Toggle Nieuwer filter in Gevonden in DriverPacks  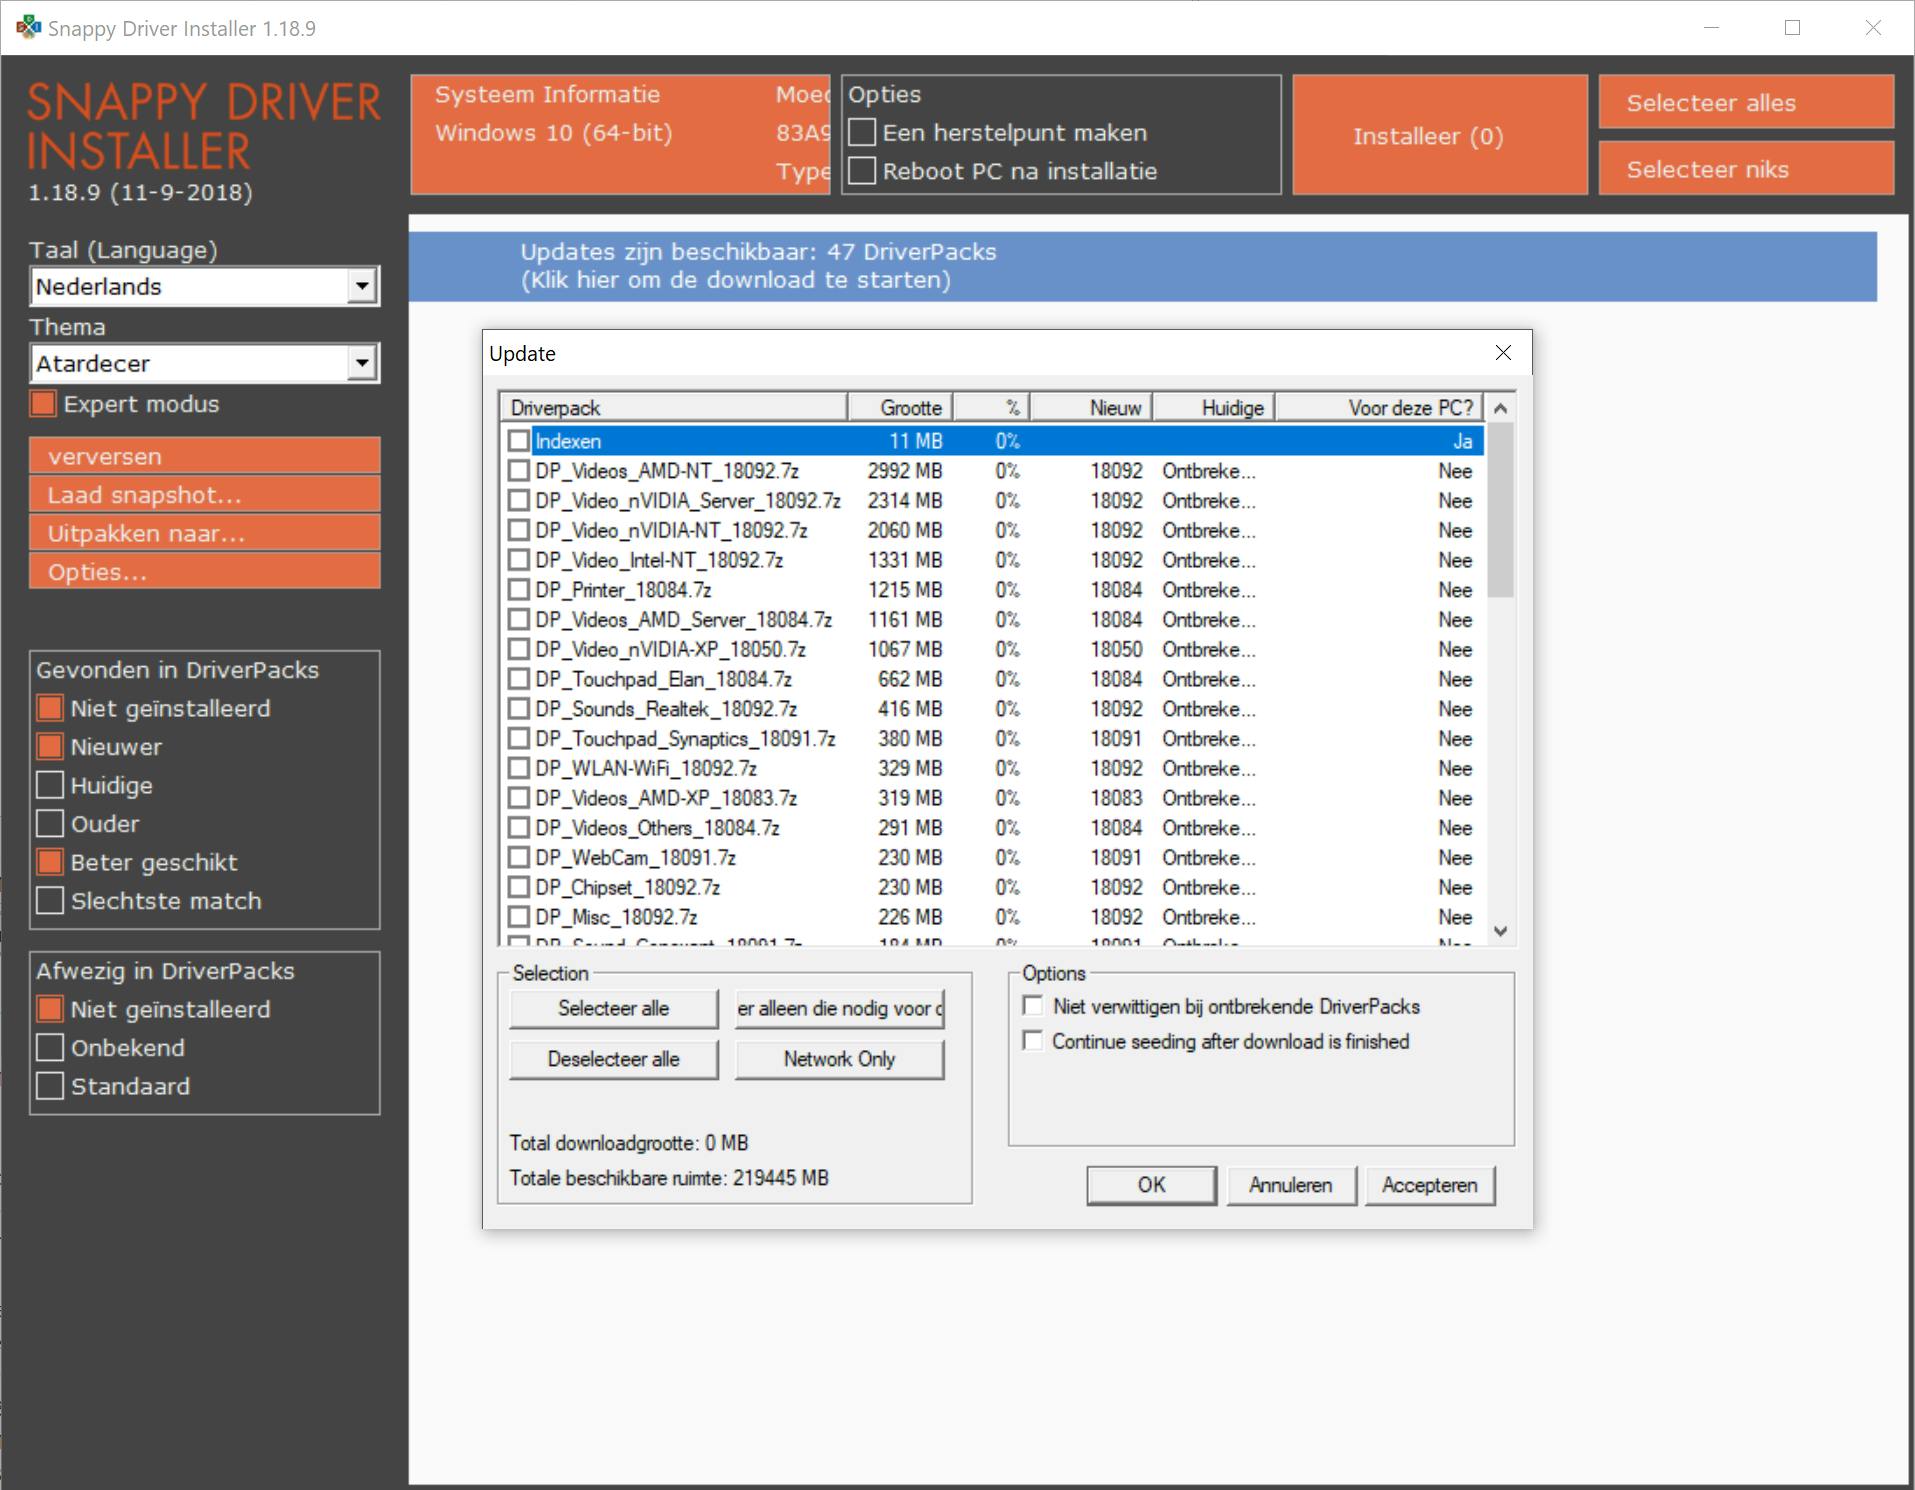point(50,747)
